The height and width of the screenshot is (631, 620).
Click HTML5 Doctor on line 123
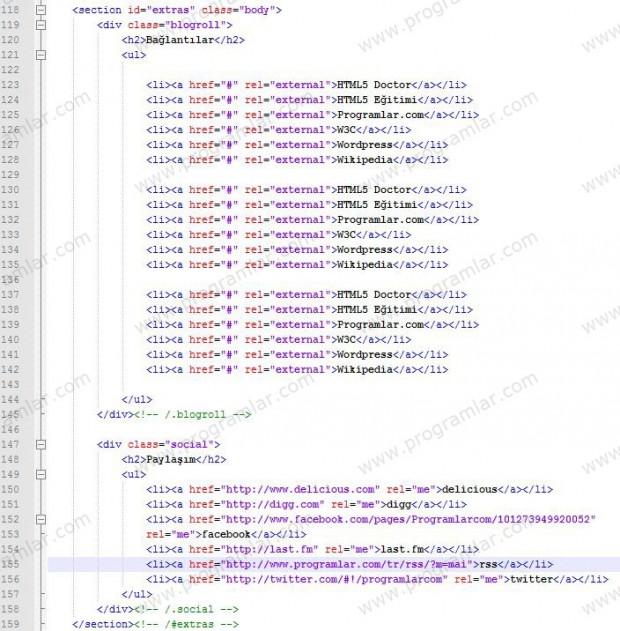point(374,85)
